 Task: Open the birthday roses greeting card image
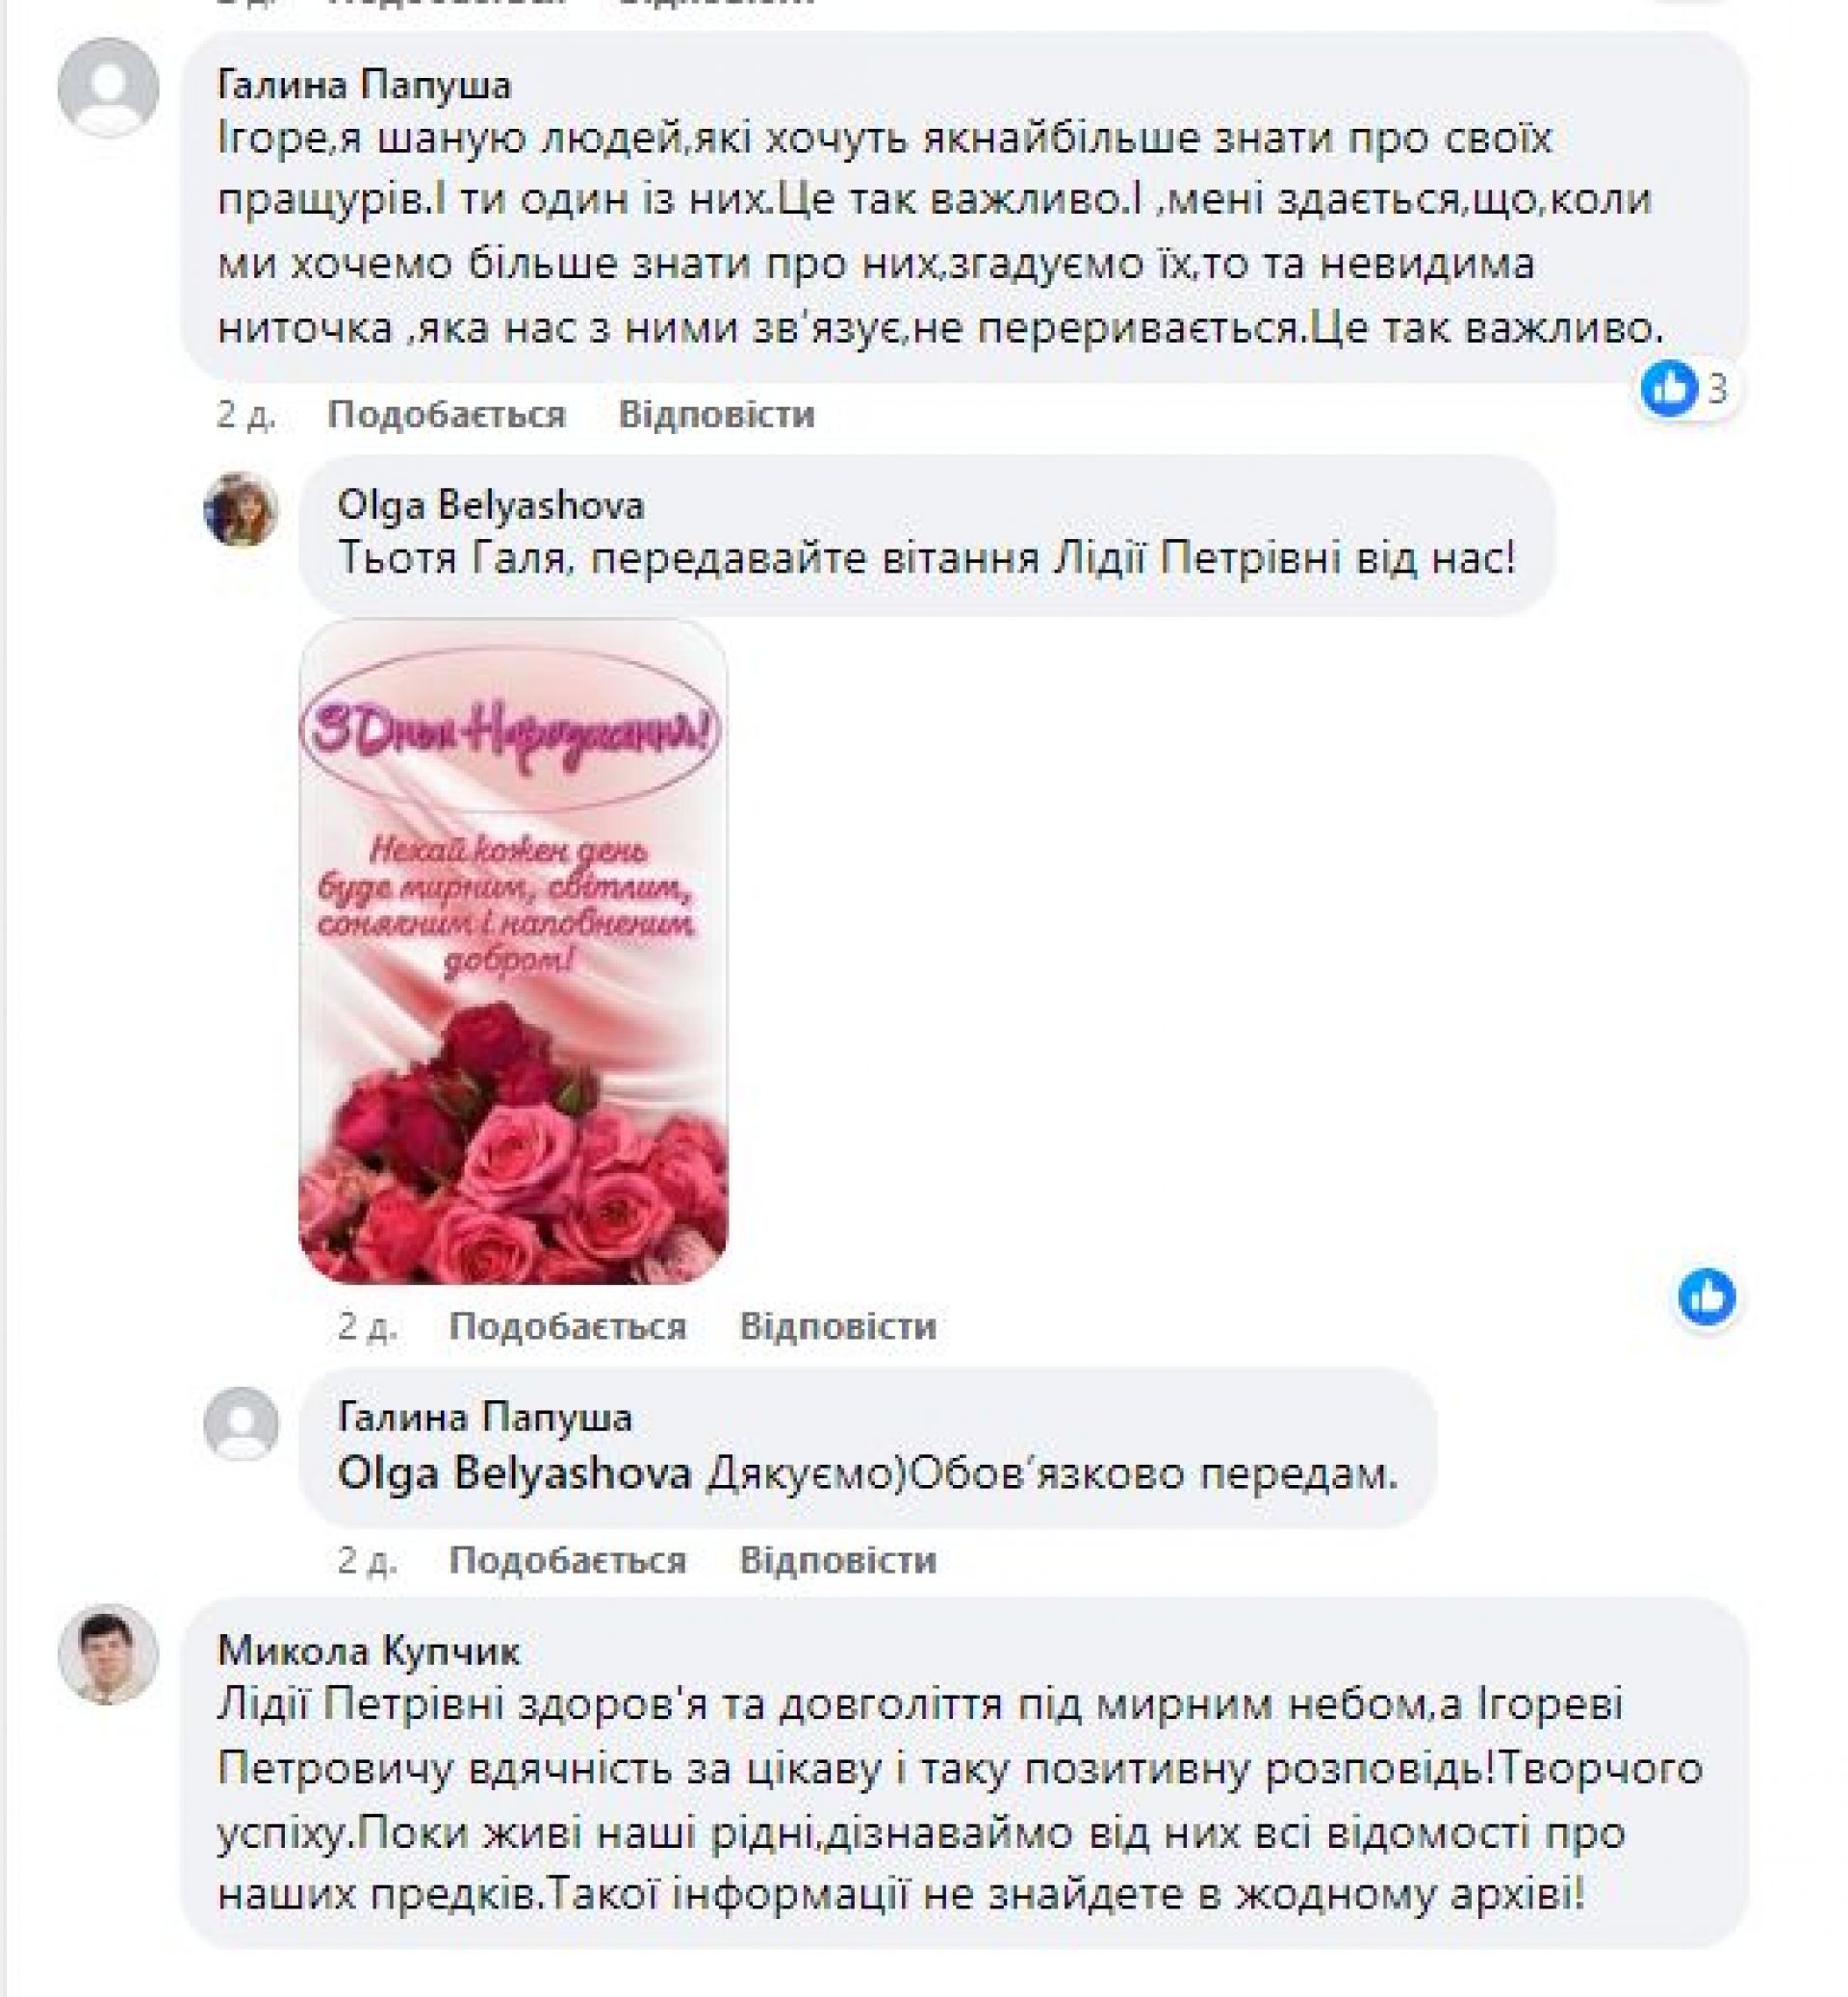[x=513, y=952]
